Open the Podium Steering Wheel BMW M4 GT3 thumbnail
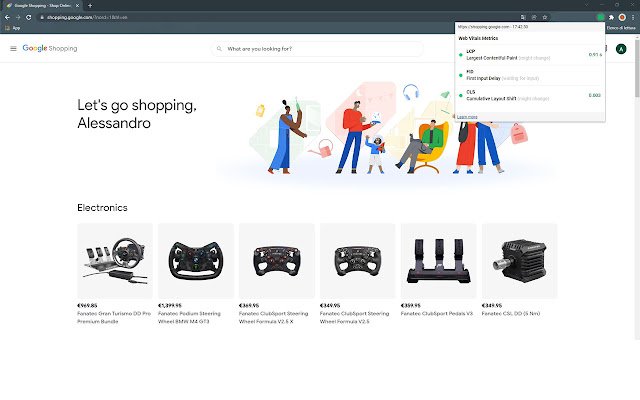This screenshot has width=640, height=400. (196, 261)
